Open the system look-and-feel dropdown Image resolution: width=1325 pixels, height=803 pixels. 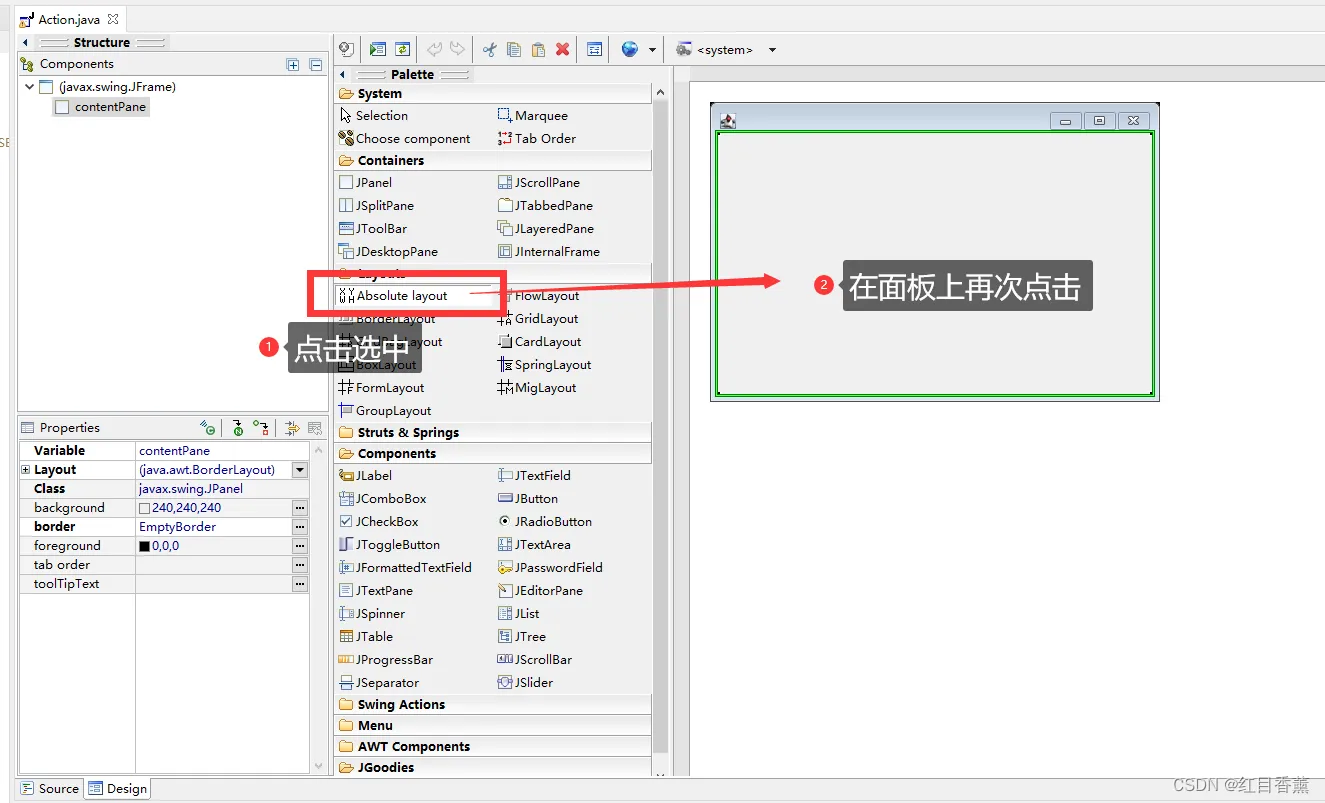pyautogui.click(x=772, y=50)
